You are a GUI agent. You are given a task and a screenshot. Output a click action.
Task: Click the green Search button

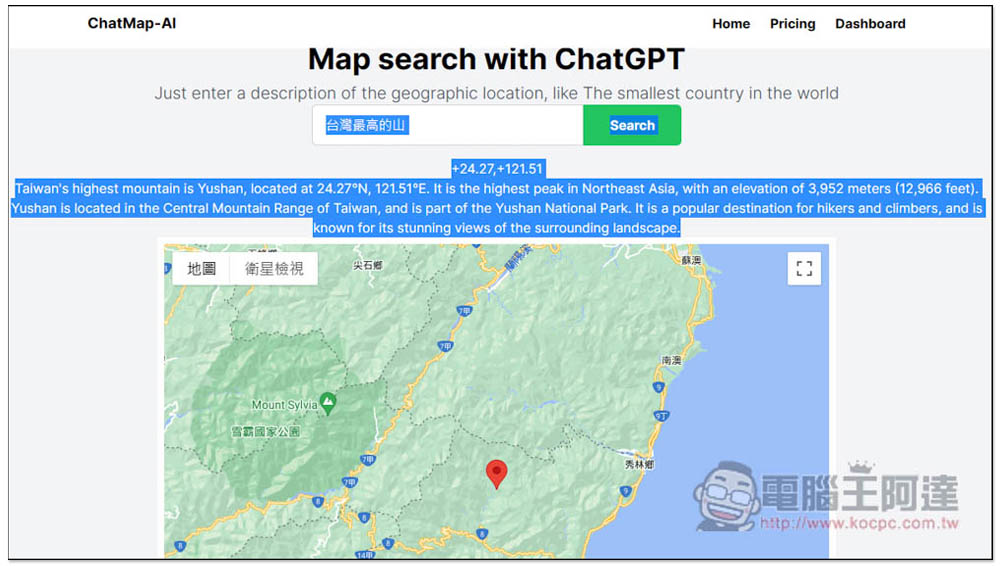(632, 125)
